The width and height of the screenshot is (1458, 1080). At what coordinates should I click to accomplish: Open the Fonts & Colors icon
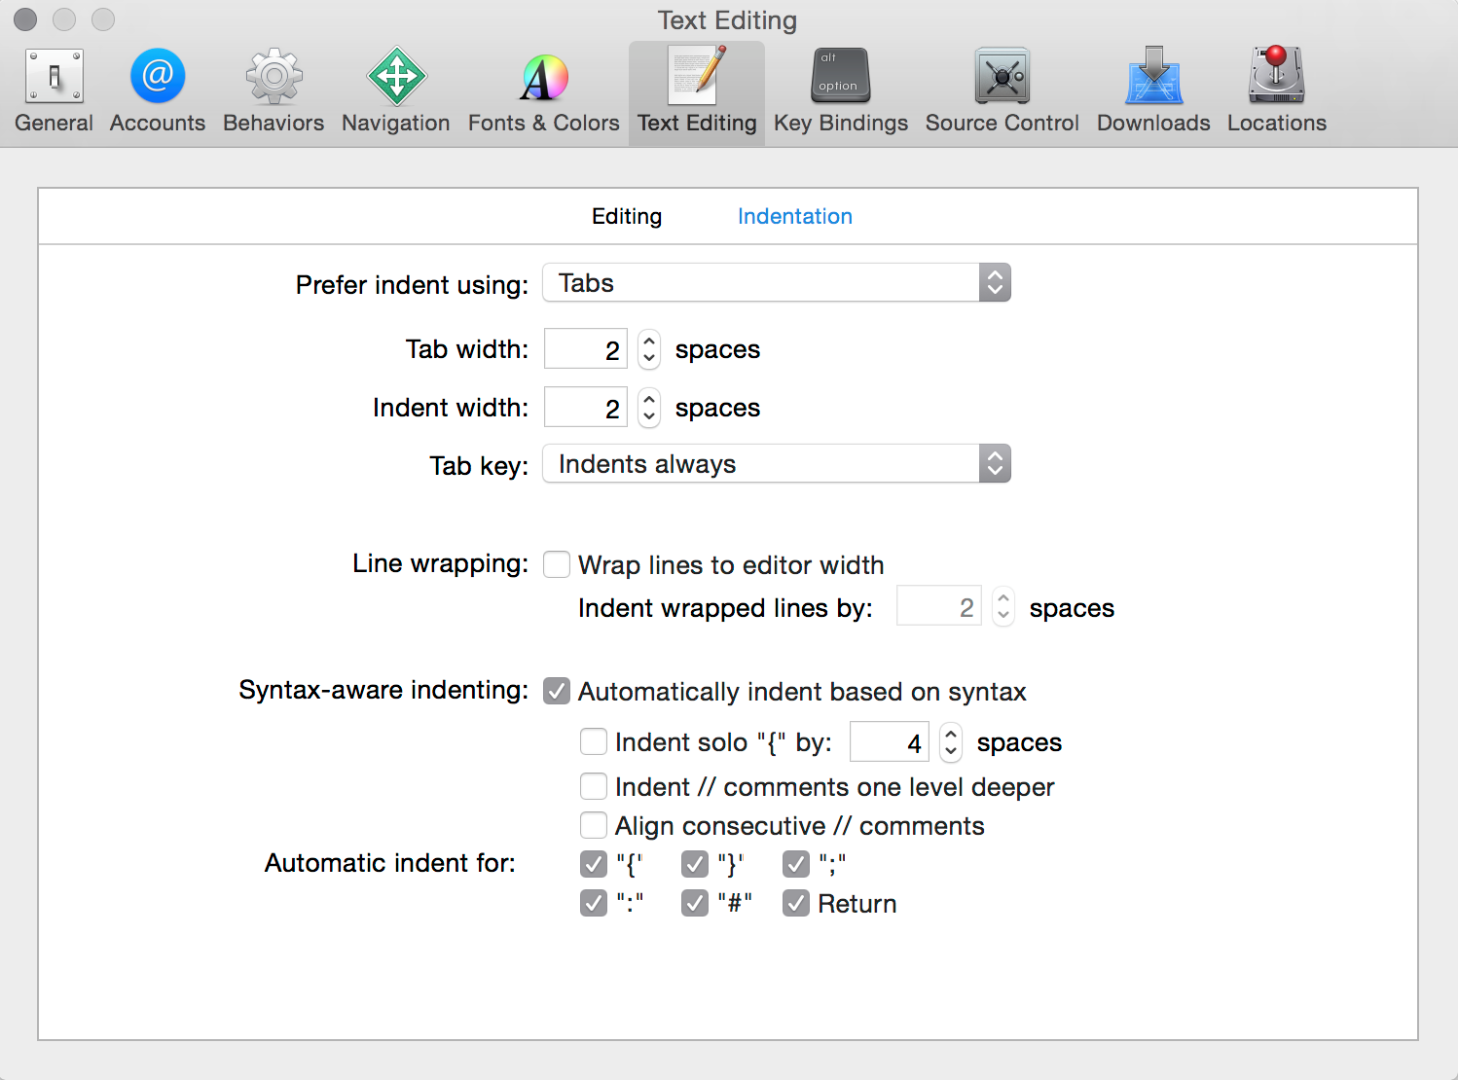coord(544,76)
